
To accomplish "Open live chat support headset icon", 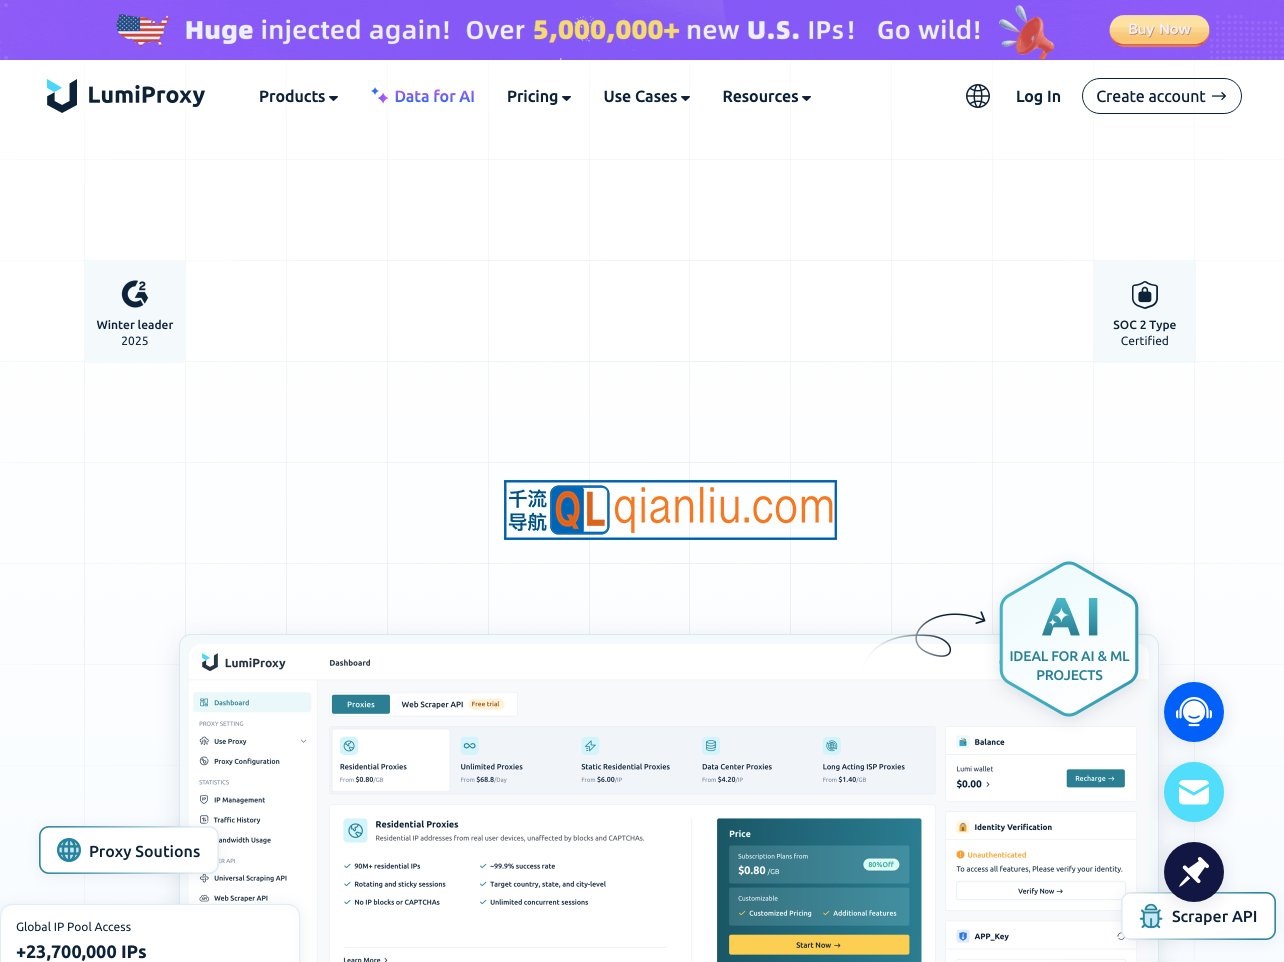I will coord(1193,712).
